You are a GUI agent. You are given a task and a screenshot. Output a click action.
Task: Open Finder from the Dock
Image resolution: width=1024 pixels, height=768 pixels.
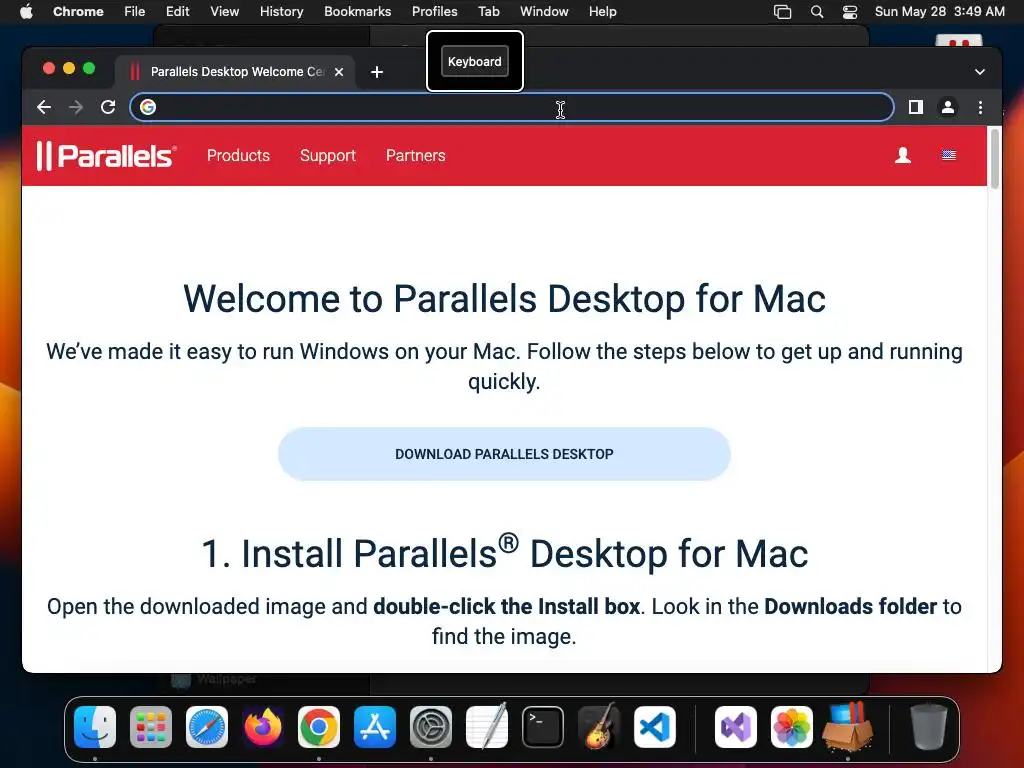95,727
